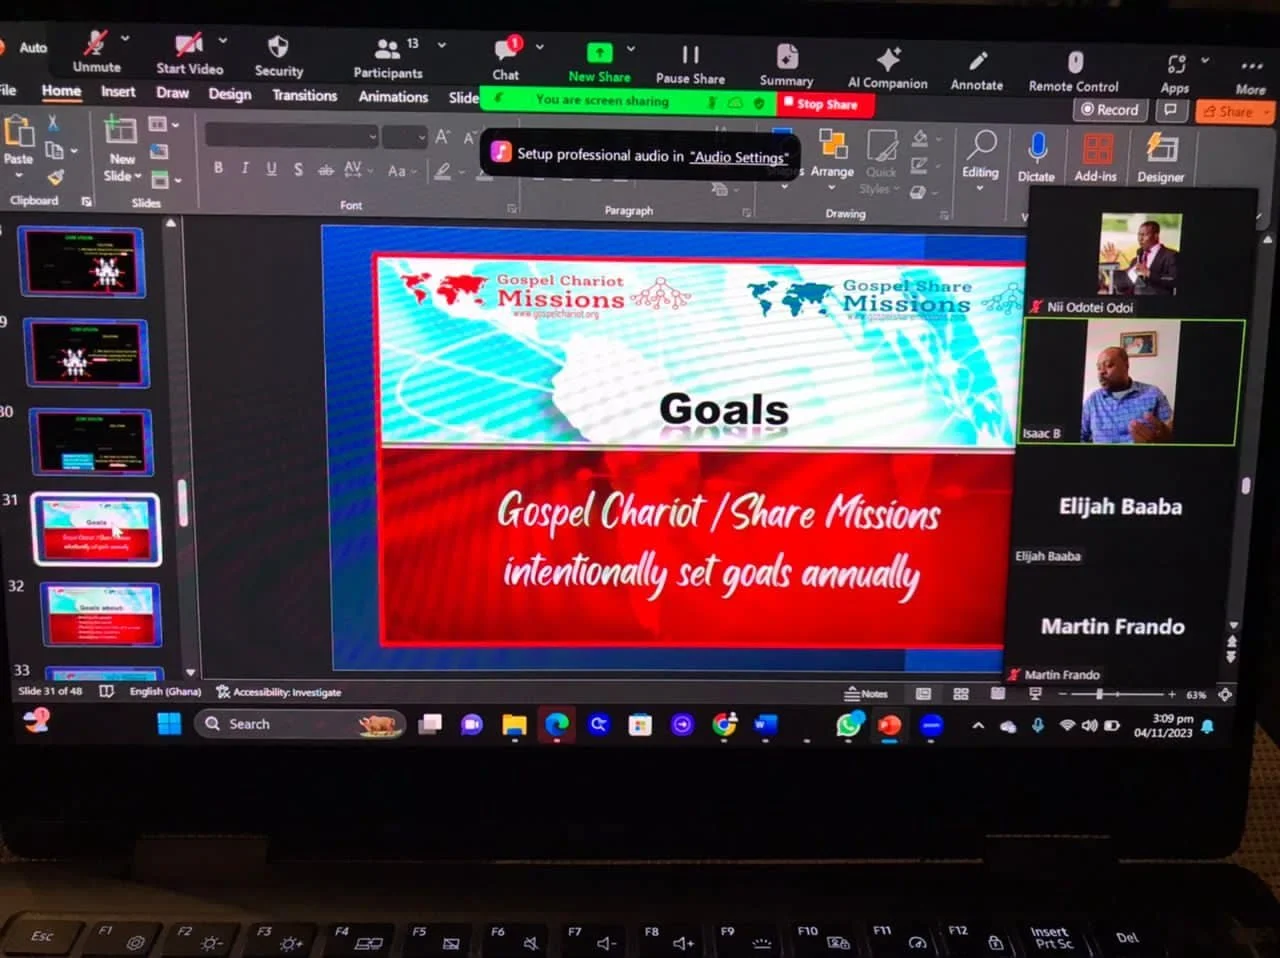
Task: Click fit slide to window icon
Action: point(1225,693)
